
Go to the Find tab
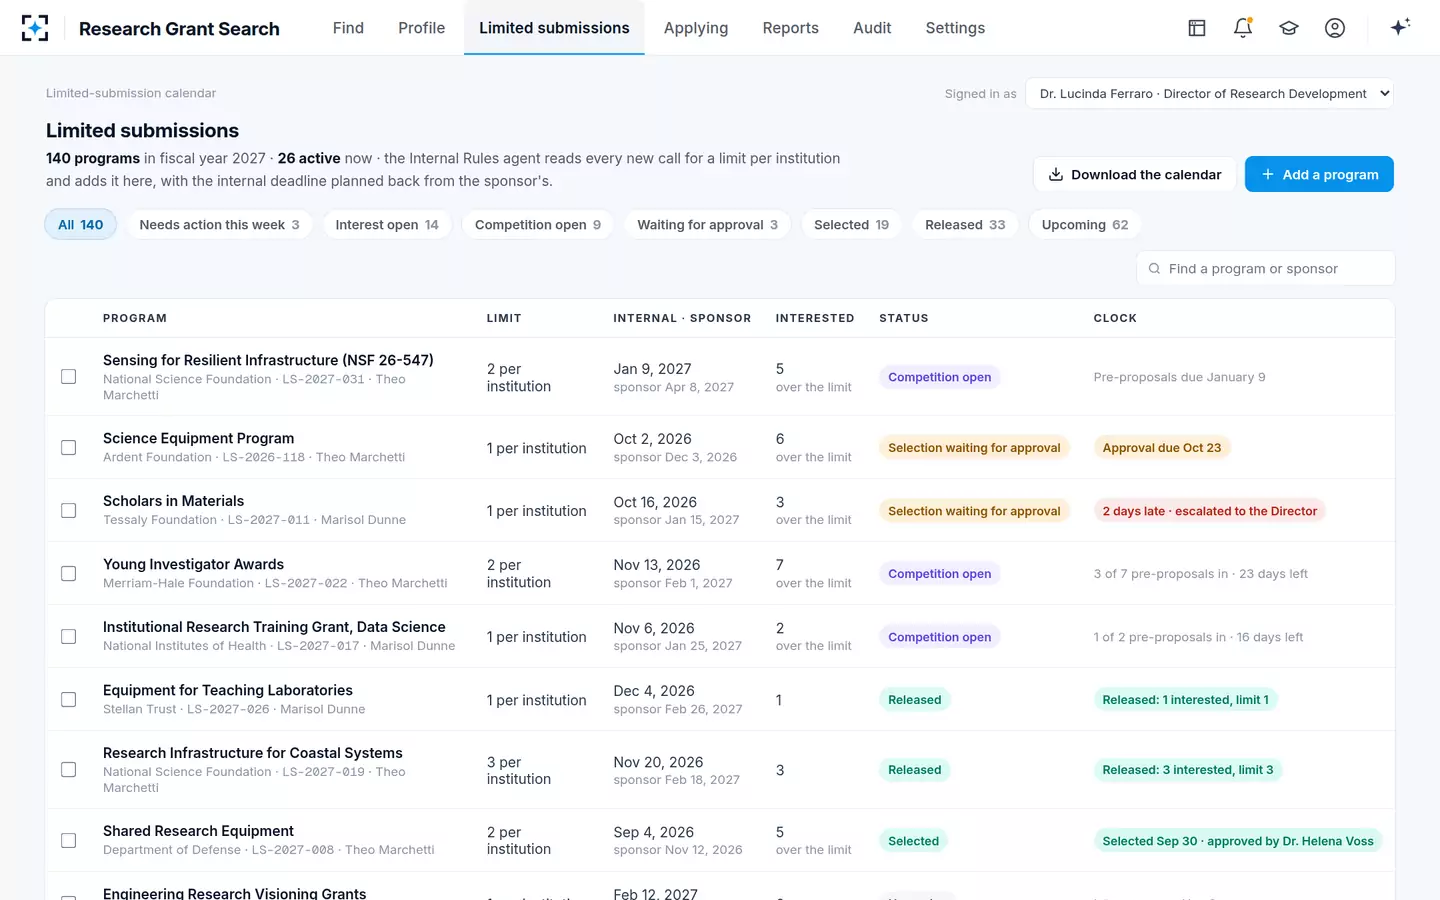(348, 28)
